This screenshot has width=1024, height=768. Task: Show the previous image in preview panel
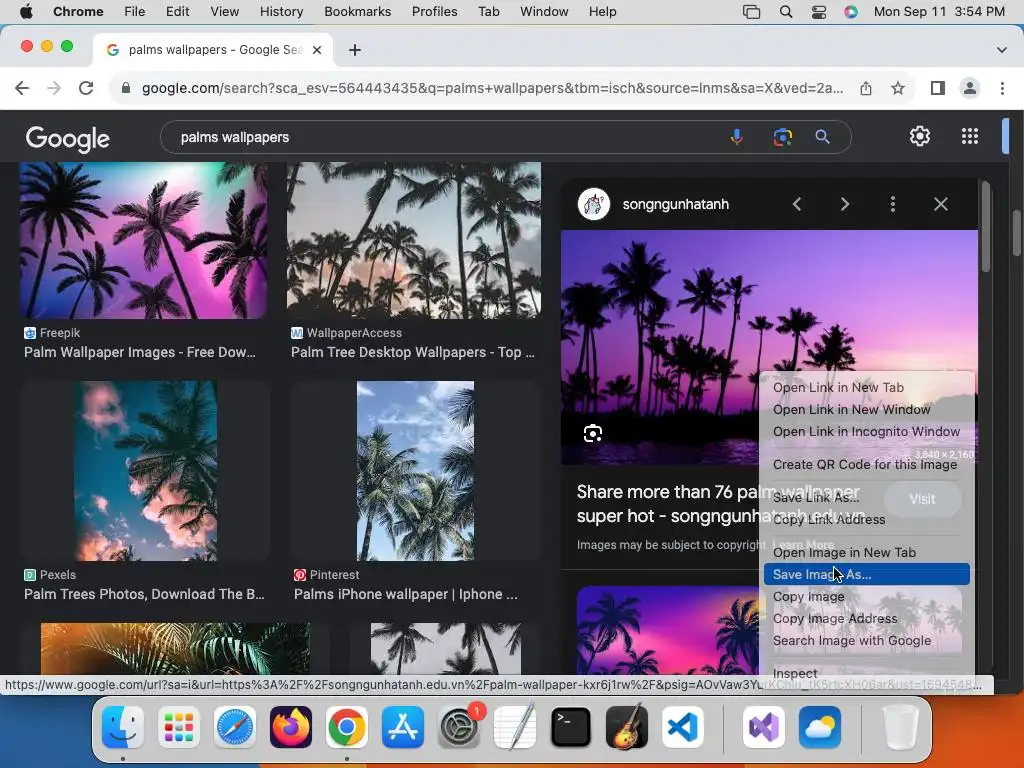(x=797, y=204)
